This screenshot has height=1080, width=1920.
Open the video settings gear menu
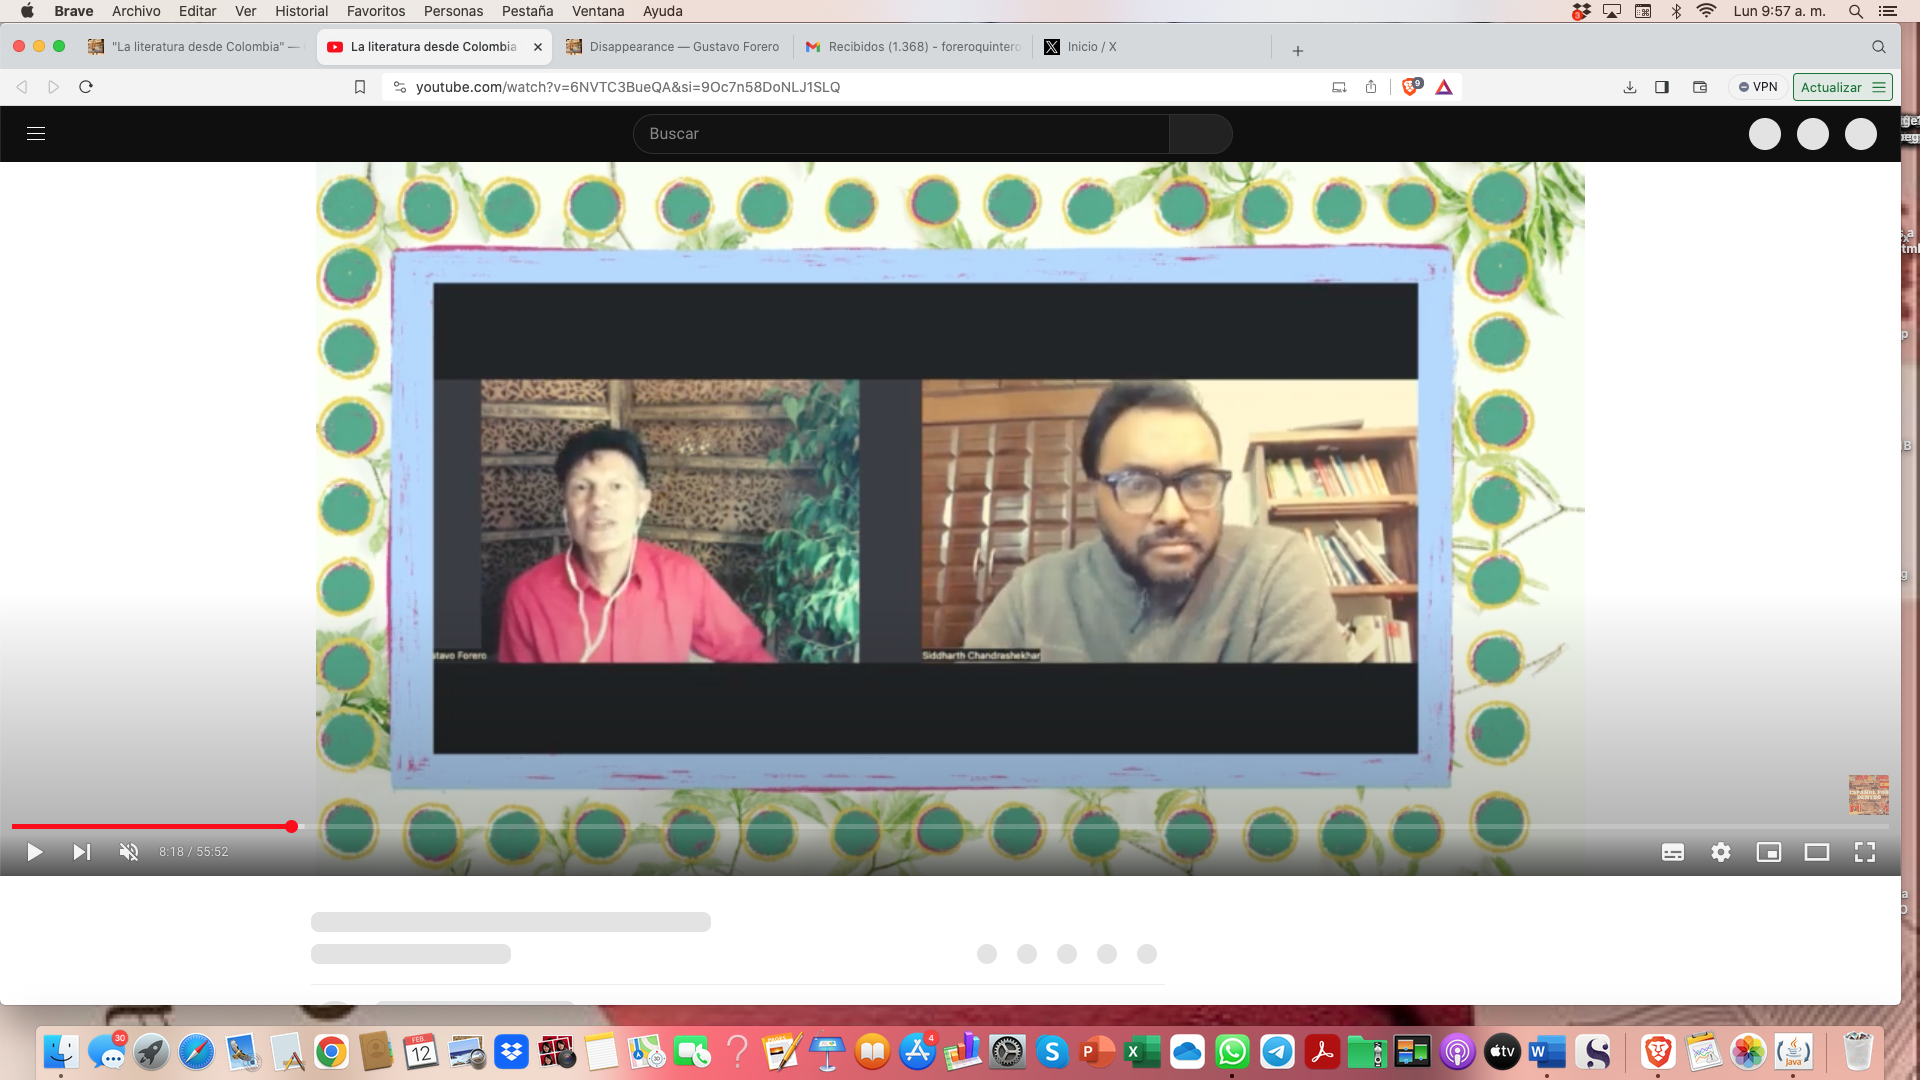click(1721, 852)
